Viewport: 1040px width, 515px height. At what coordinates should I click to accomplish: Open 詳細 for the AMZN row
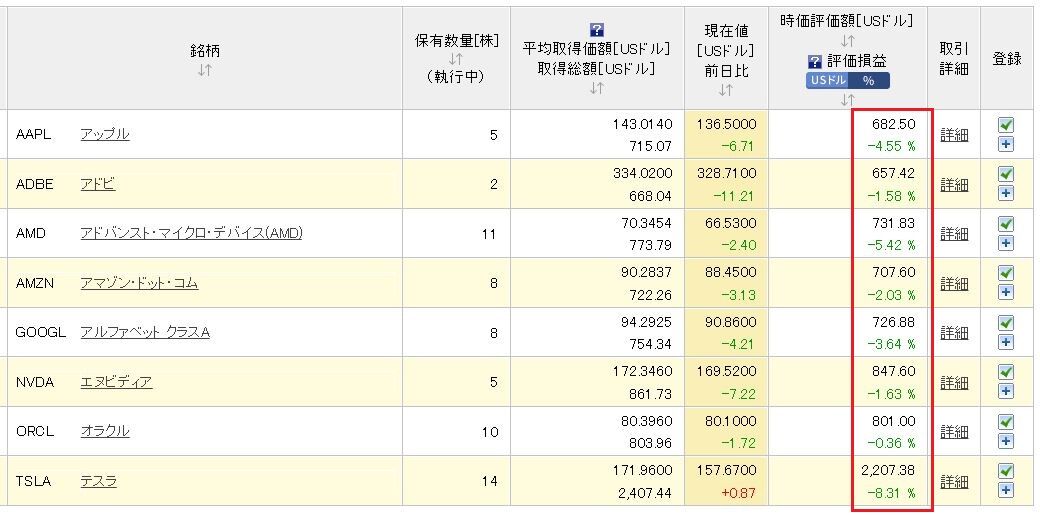click(954, 283)
